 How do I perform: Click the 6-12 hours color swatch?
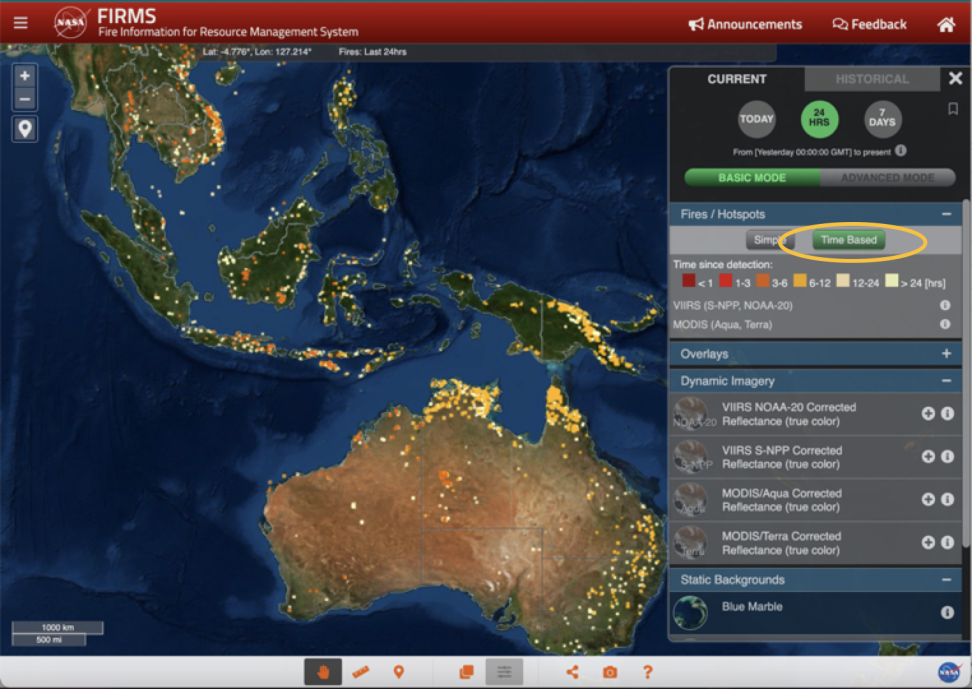pyautogui.click(x=800, y=281)
